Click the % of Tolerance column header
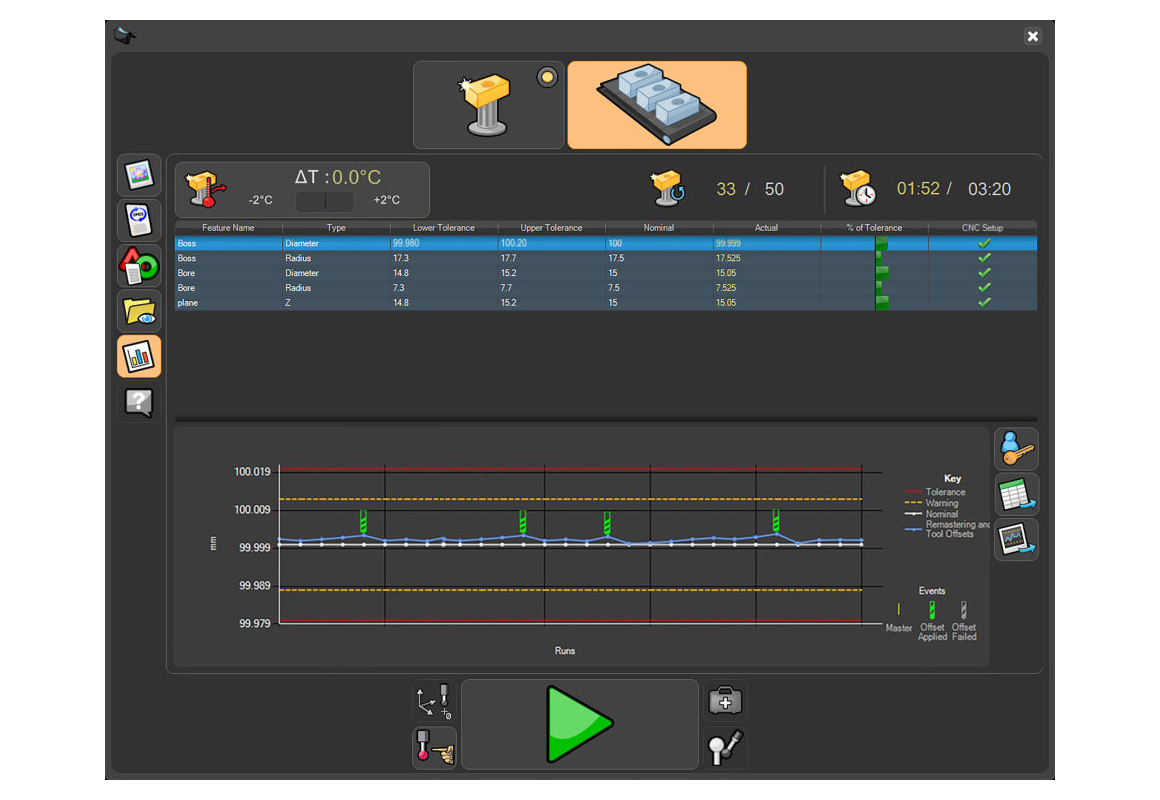 click(x=874, y=228)
